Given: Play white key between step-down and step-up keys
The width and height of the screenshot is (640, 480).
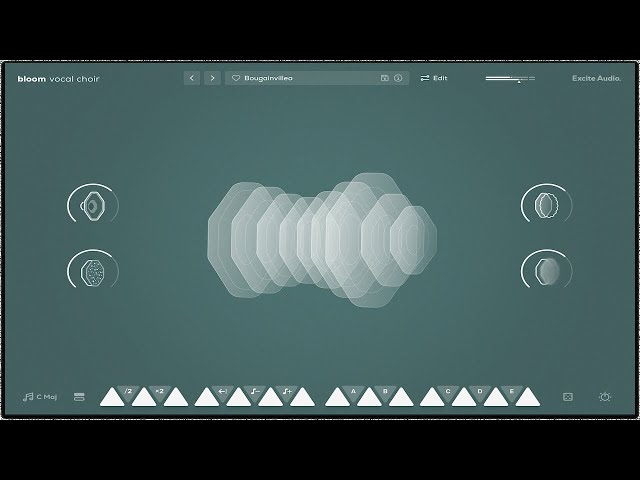Looking at the screenshot, I should [271, 399].
